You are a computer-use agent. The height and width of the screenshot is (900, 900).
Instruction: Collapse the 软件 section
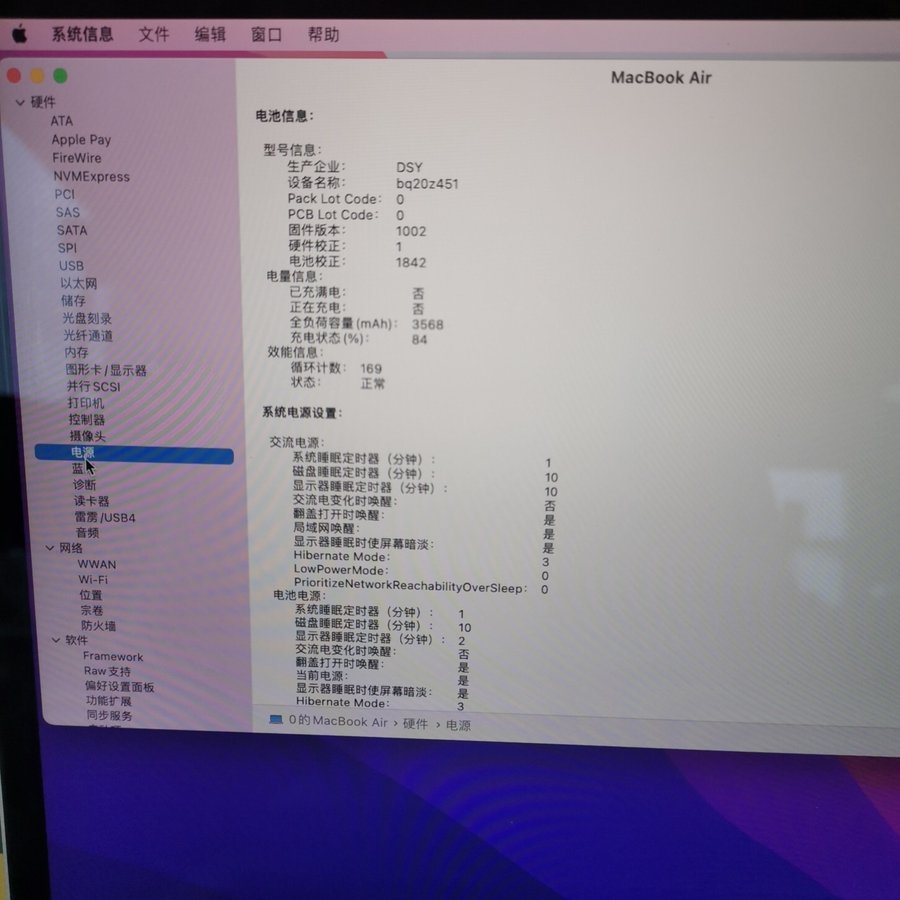(56, 640)
